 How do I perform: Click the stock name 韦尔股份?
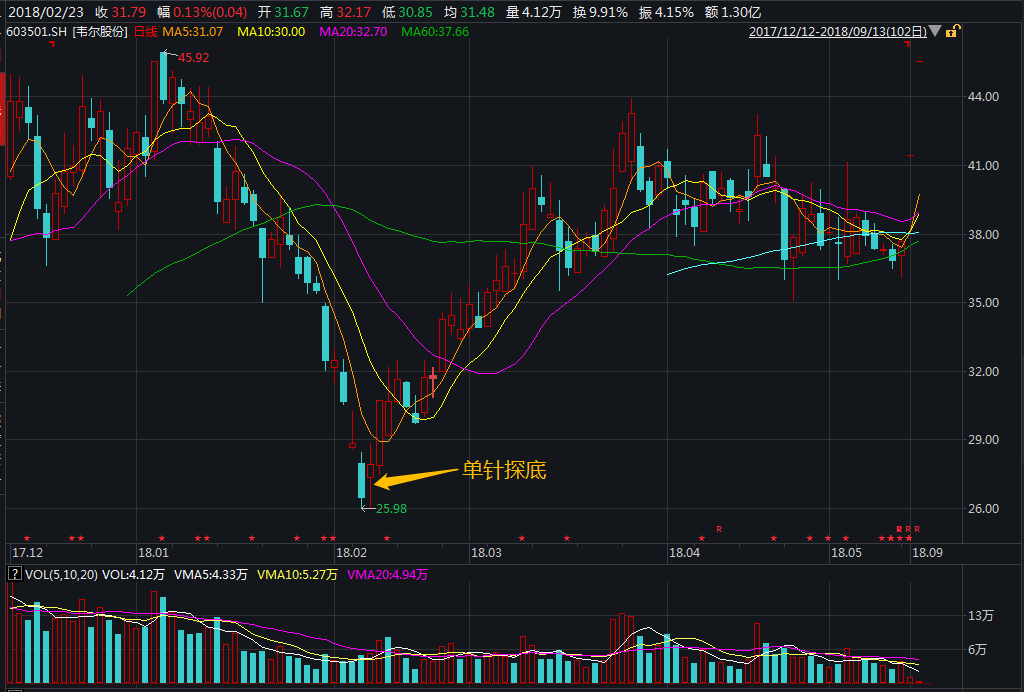[100, 31]
